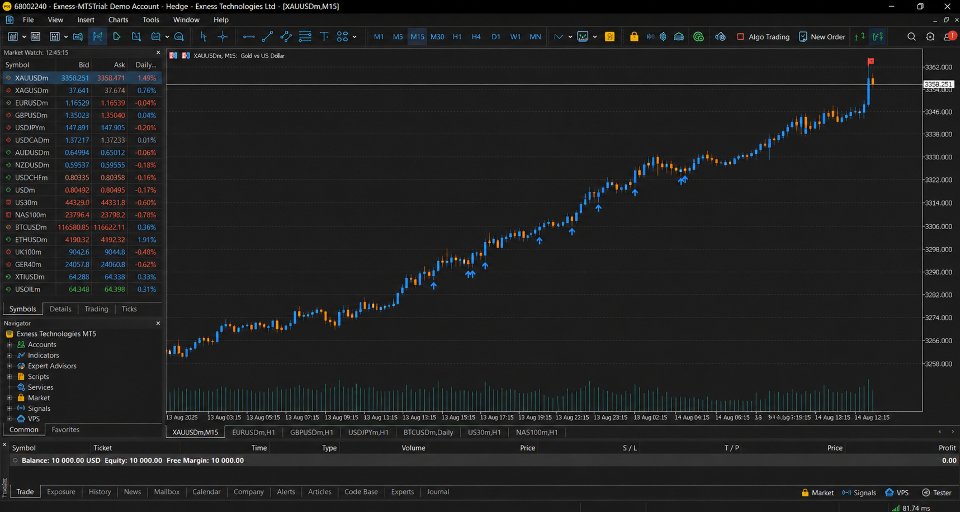This screenshot has width=960, height=512.
Task: Select the text label drawing tool
Action: click(x=324, y=37)
